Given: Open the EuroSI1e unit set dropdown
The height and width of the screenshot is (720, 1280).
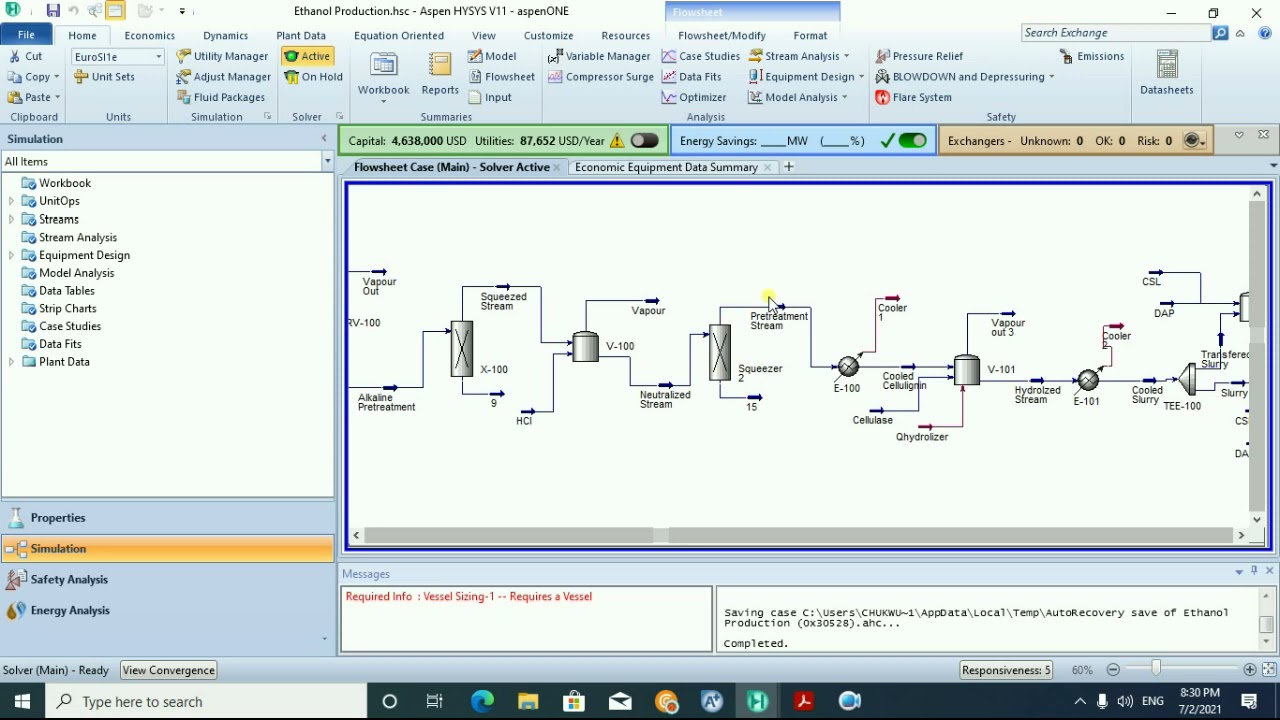Looking at the screenshot, I should coord(158,57).
